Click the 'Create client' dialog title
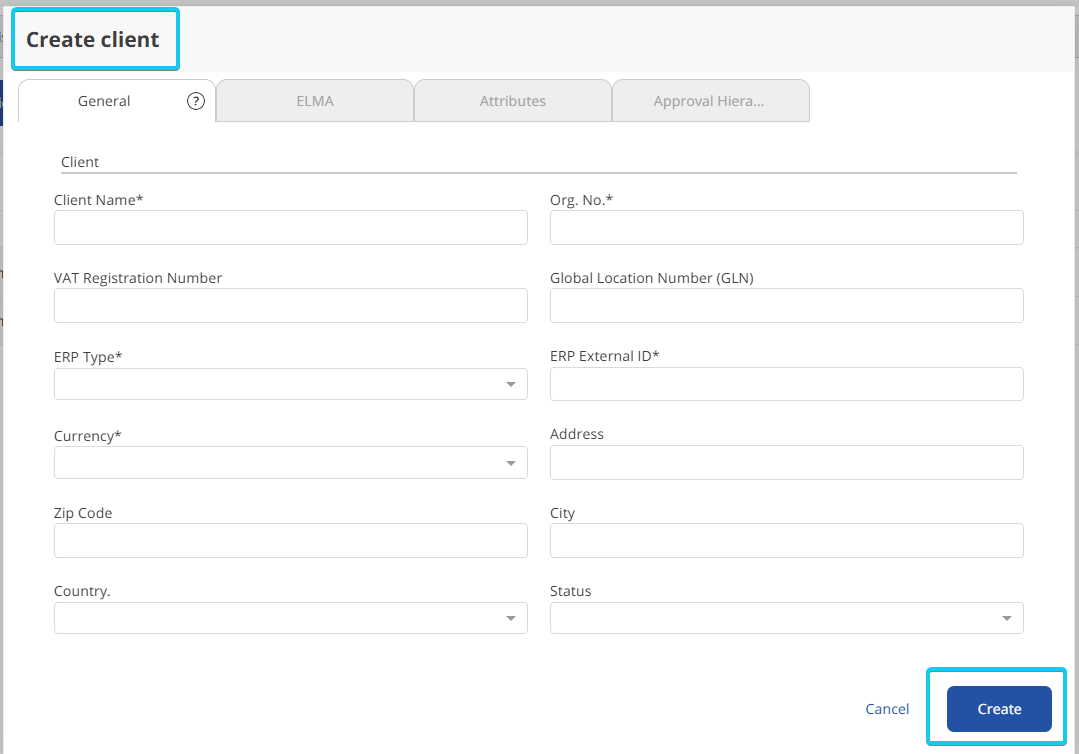The width and height of the screenshot is (1079, 754). (x=93, y=40)
